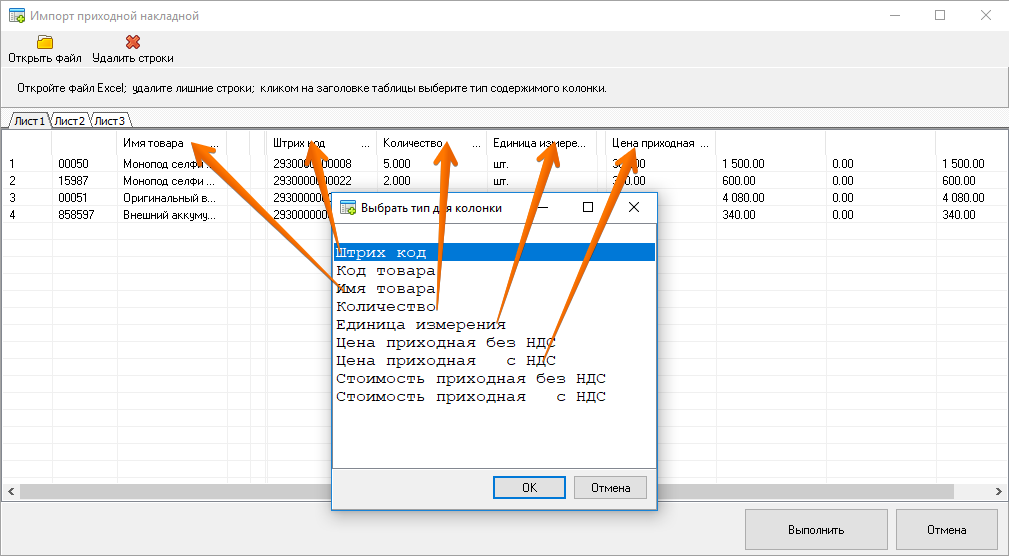The image size is (1009, 556).
Task: Click cell 858597 in row 4
Action: (x=84, y=215)
